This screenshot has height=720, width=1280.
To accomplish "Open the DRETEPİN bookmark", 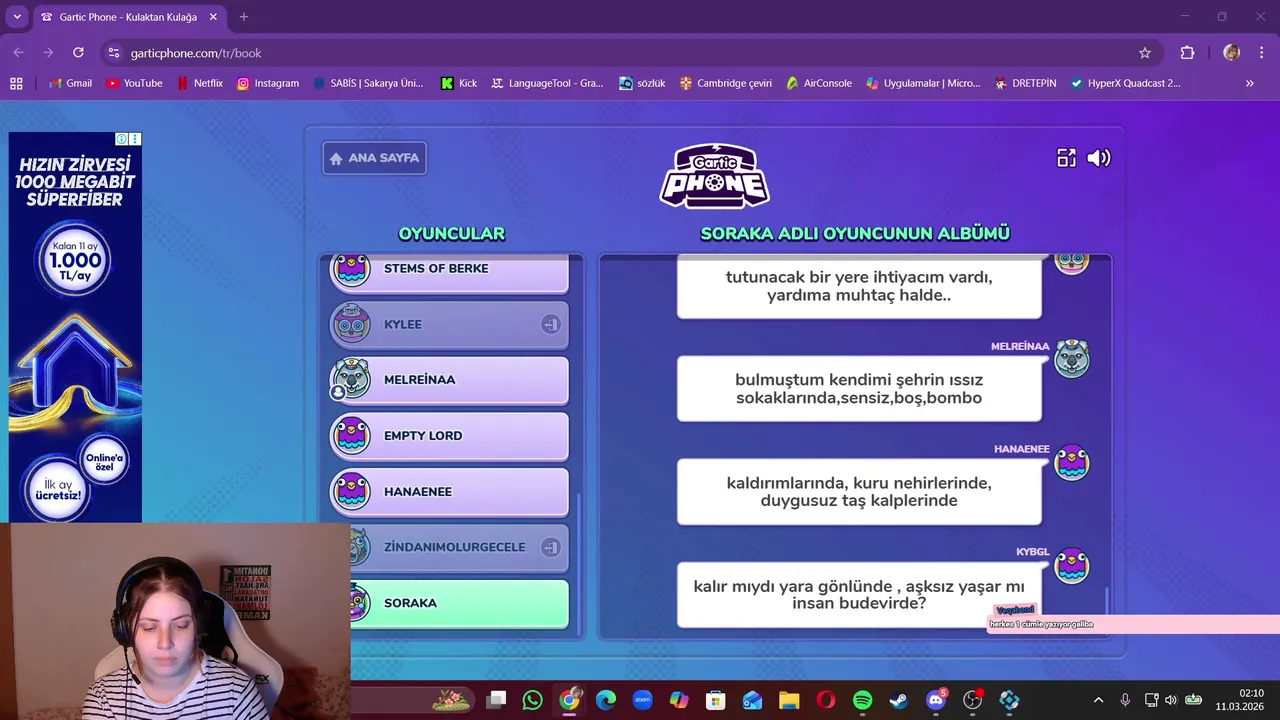I will coord(1026,83).
